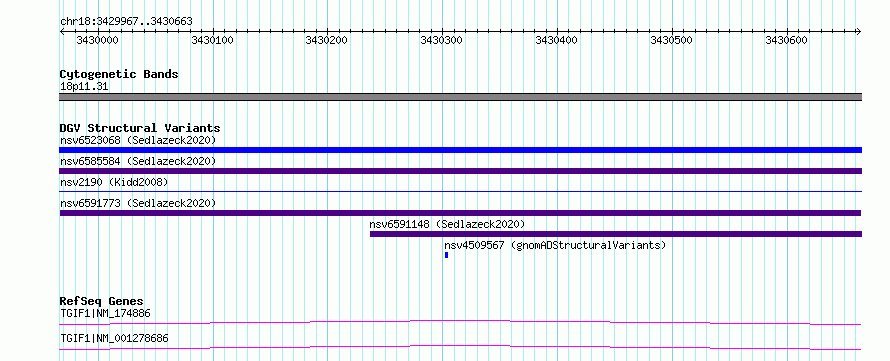This screenshot has width=890, height=361.
Task: Open the DGV Structural Variants track title
Action: pyautogui.click(x=140, y=128)
